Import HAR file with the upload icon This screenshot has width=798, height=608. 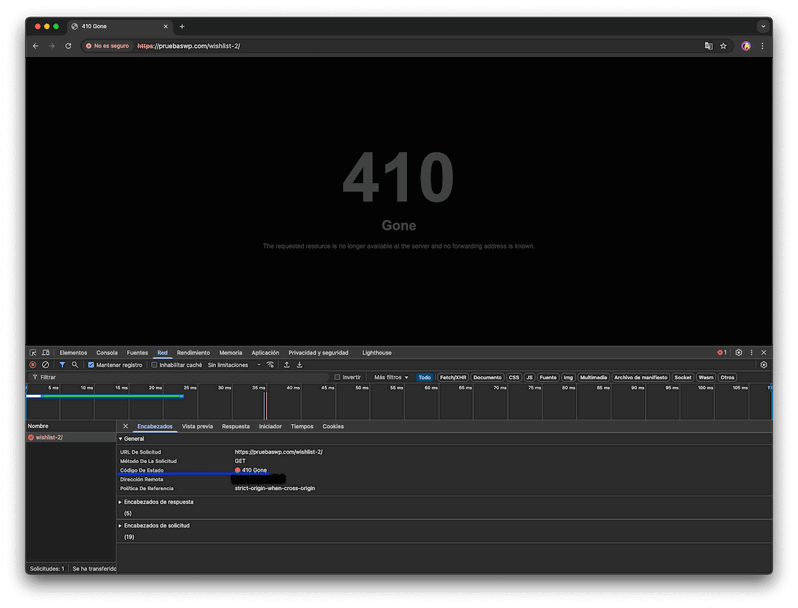click(x=287, y=365)
